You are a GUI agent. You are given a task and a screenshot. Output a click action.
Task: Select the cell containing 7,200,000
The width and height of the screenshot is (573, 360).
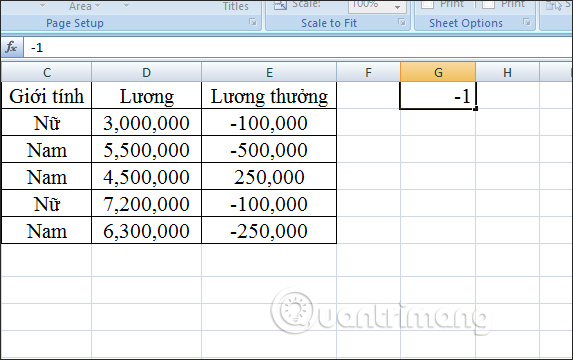[x=146, y=204]
